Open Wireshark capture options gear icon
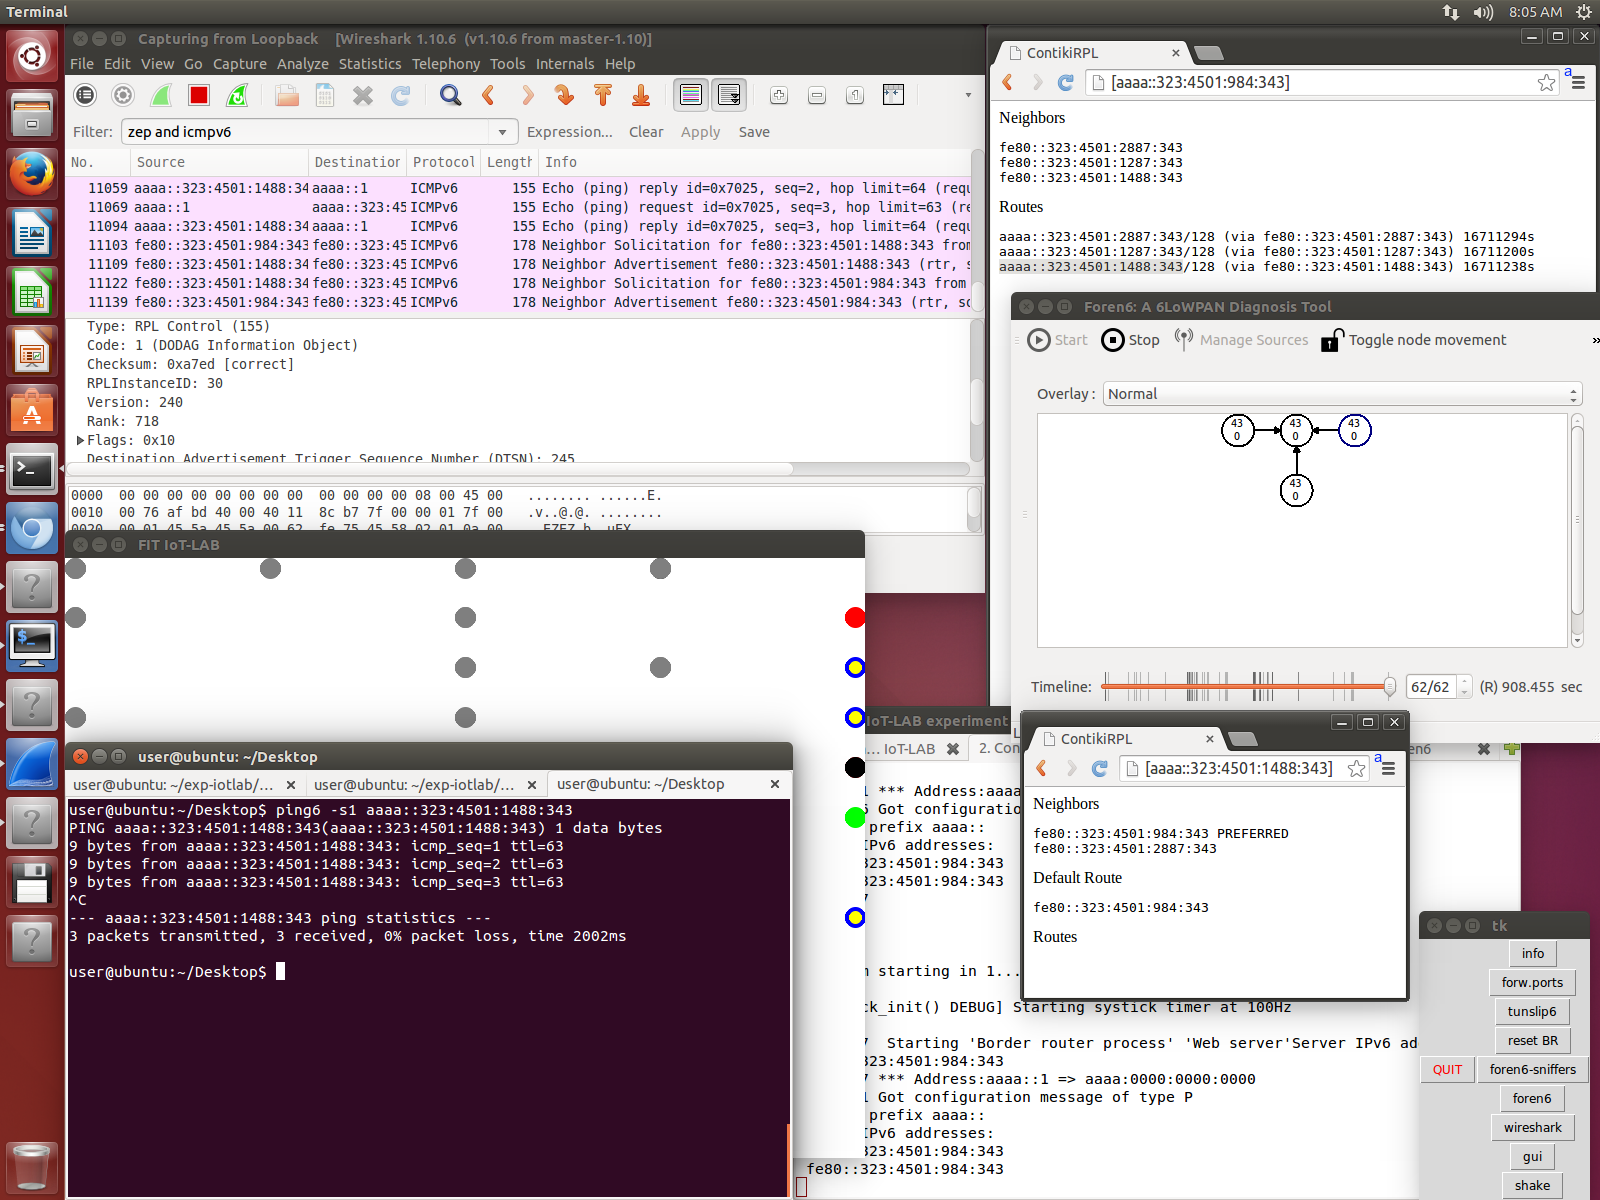1600x1200 pixels. (x=123, y=95)
